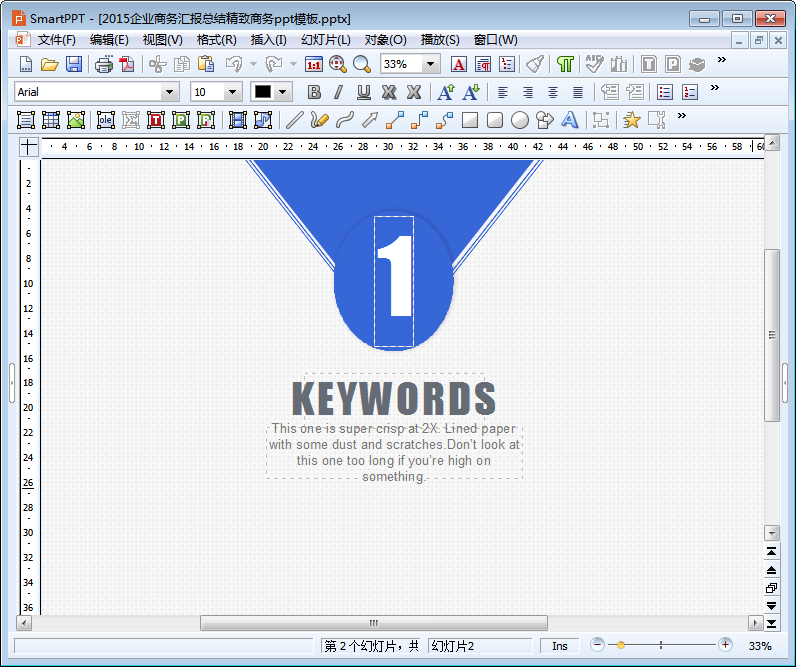Screen dimensions: 796x667
Task: Open the Print icon in toolbar
Action: tap(103, 64)
